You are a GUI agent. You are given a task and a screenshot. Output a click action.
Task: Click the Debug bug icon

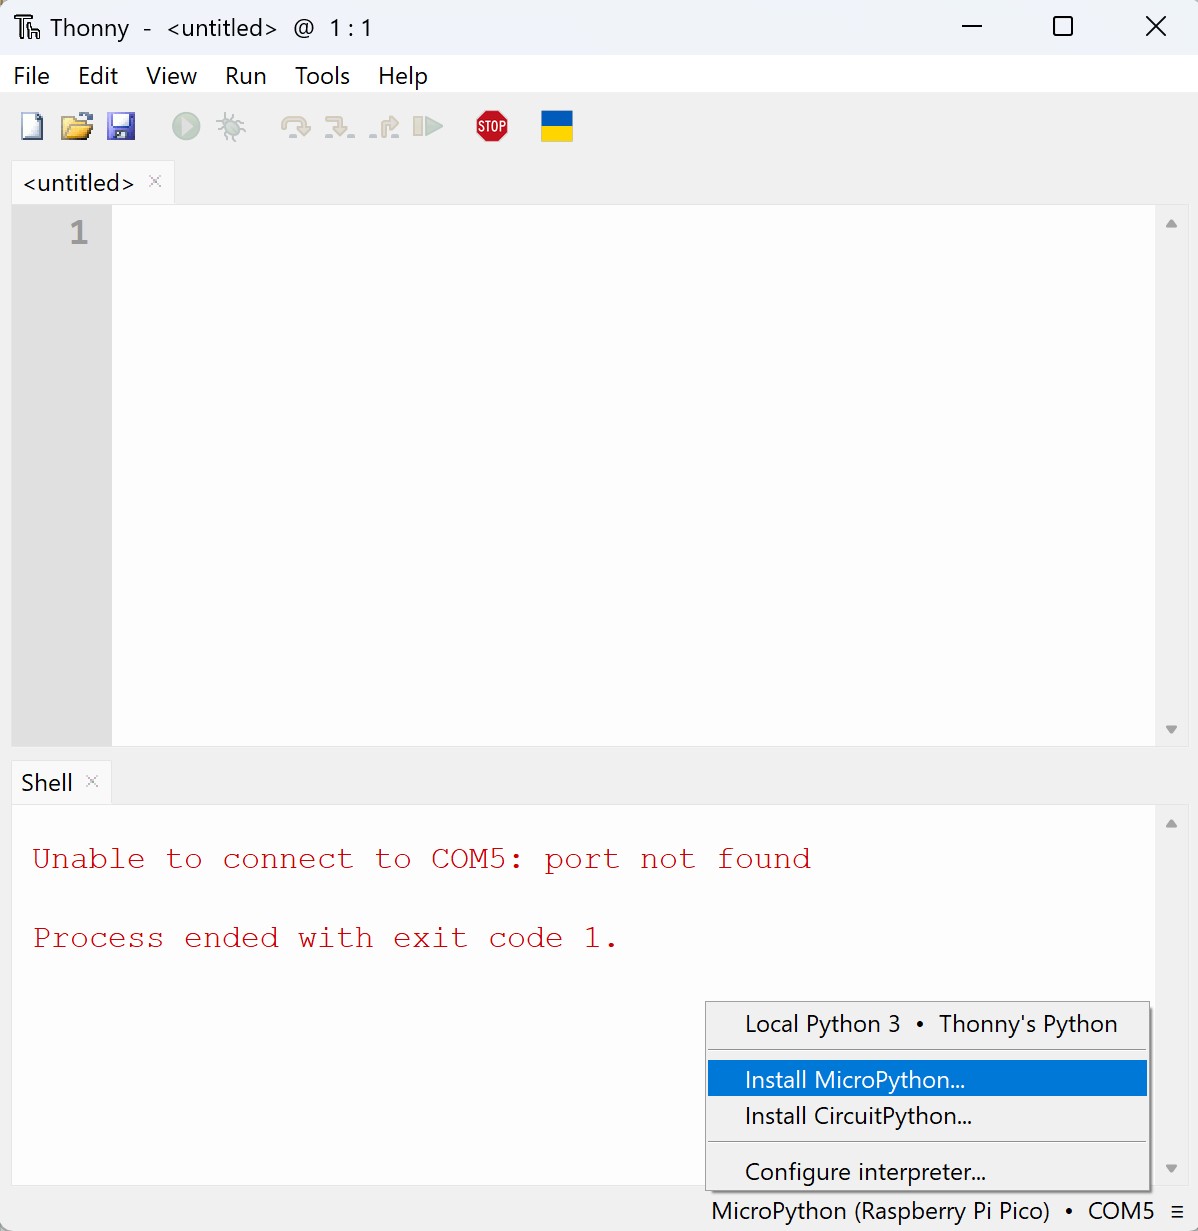click(x=231, y=126)
